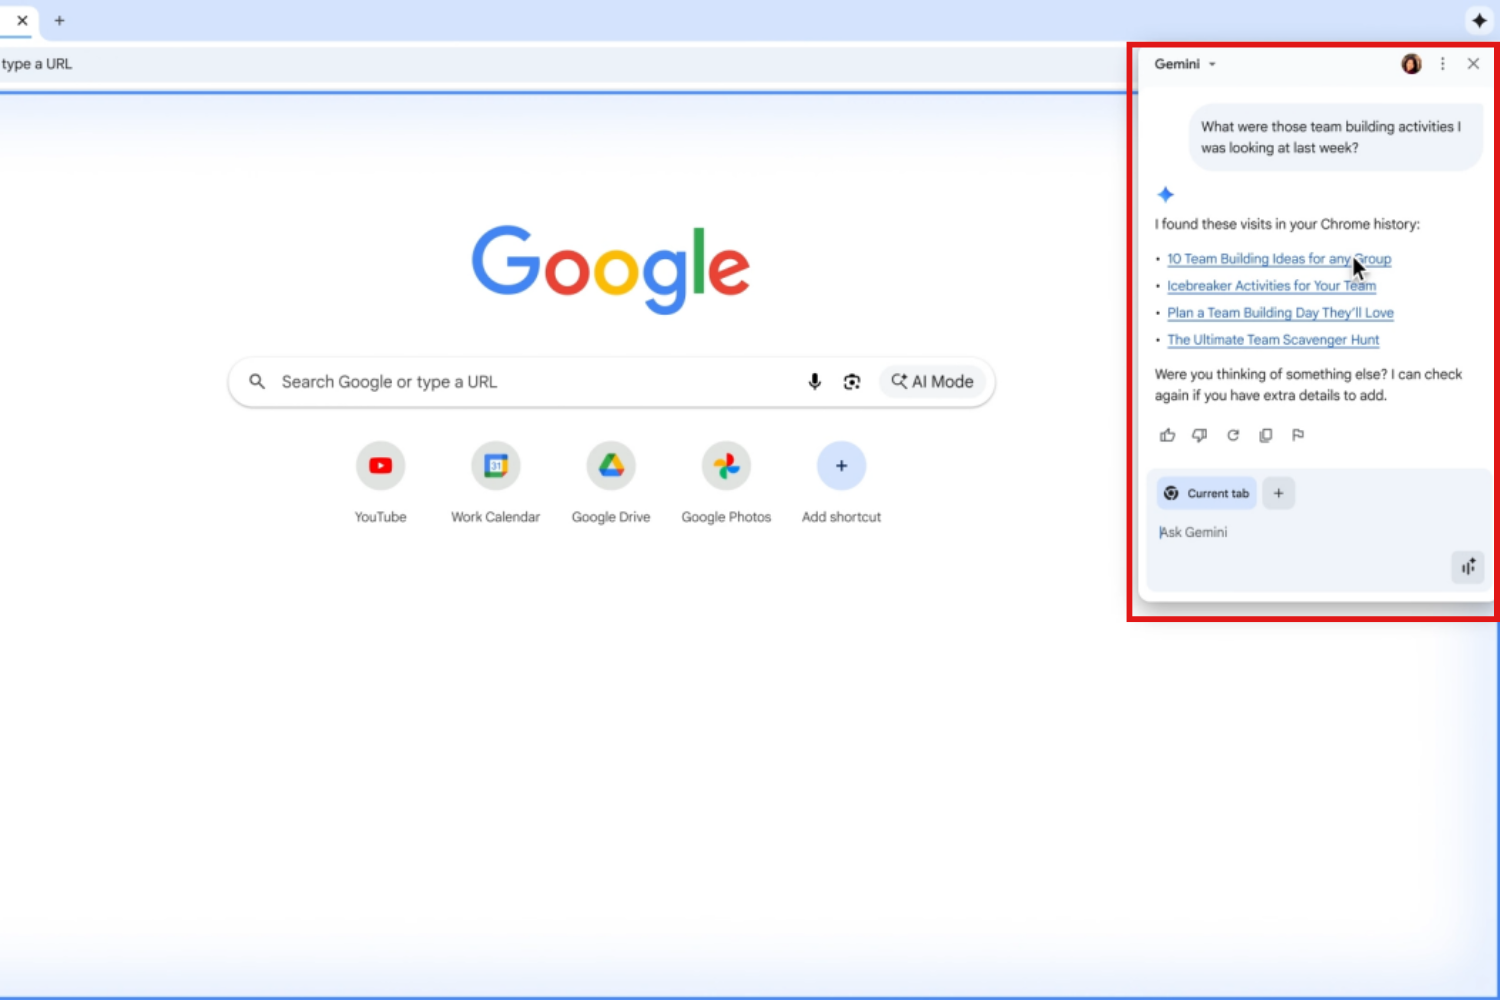This screenshot has width=1500, height=1000.
Task: Copy the Gemini response to clipboard
Action: [1266, 435]
